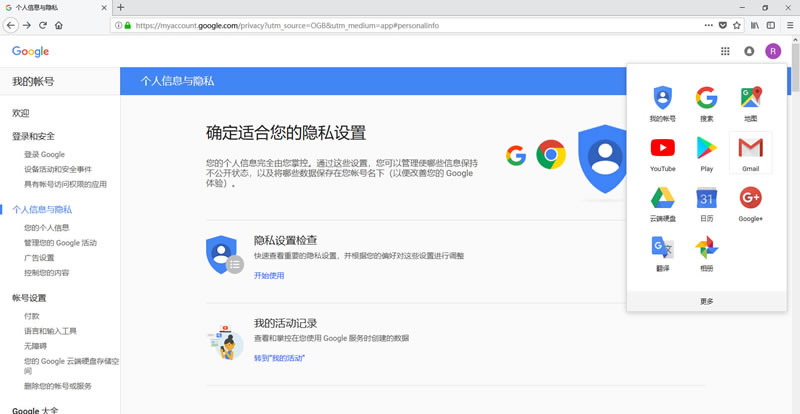Go forward to next page
800x414 pixels.
tap(27, 25)
